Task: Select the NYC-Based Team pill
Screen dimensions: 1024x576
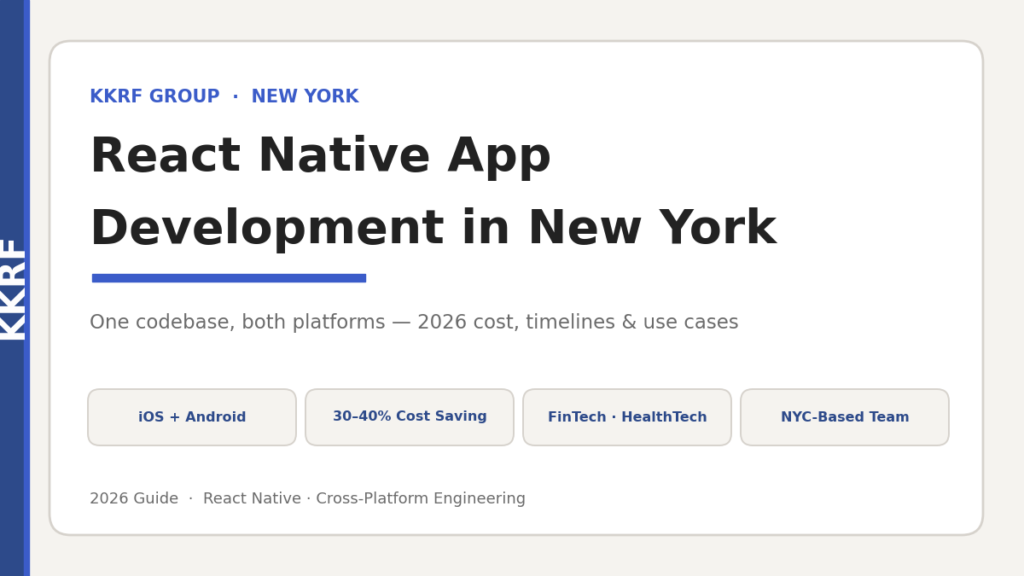Action: [844, 417]
